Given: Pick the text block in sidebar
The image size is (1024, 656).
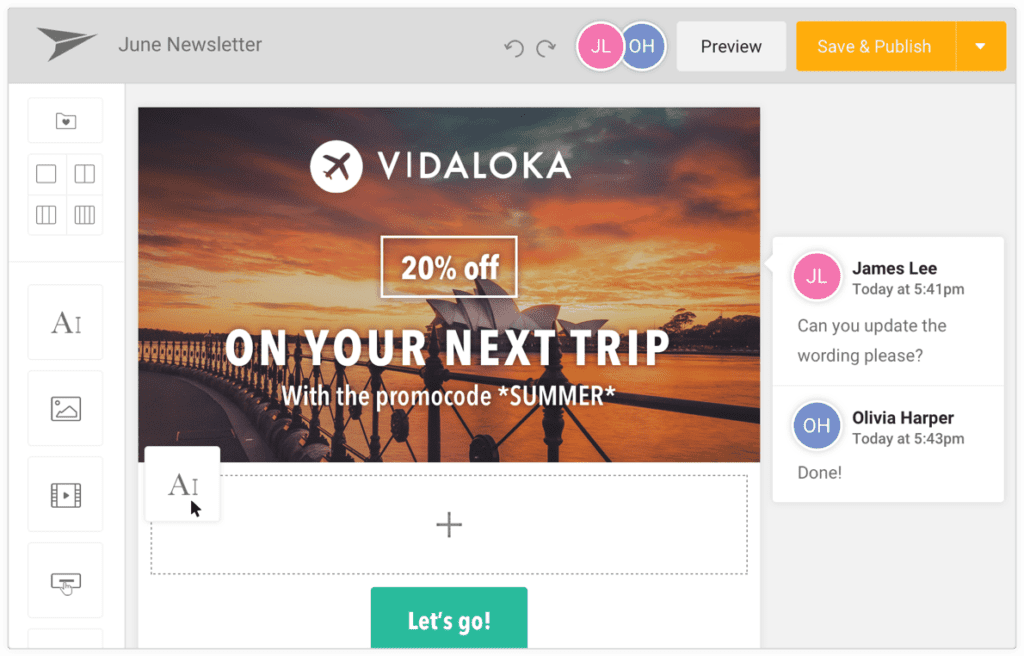Looking at the screenshot, I should (x=65, y=322).
